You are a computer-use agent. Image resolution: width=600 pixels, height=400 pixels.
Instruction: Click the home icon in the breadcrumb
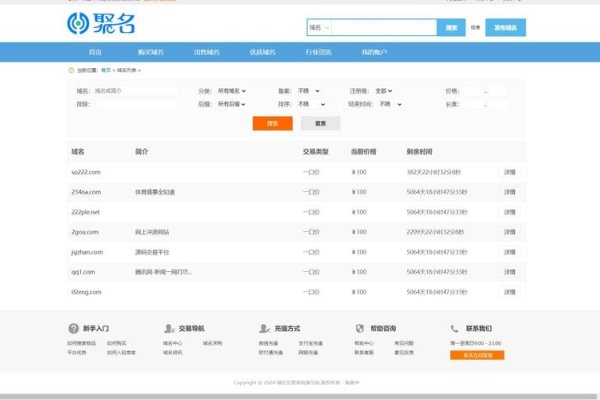71,70
